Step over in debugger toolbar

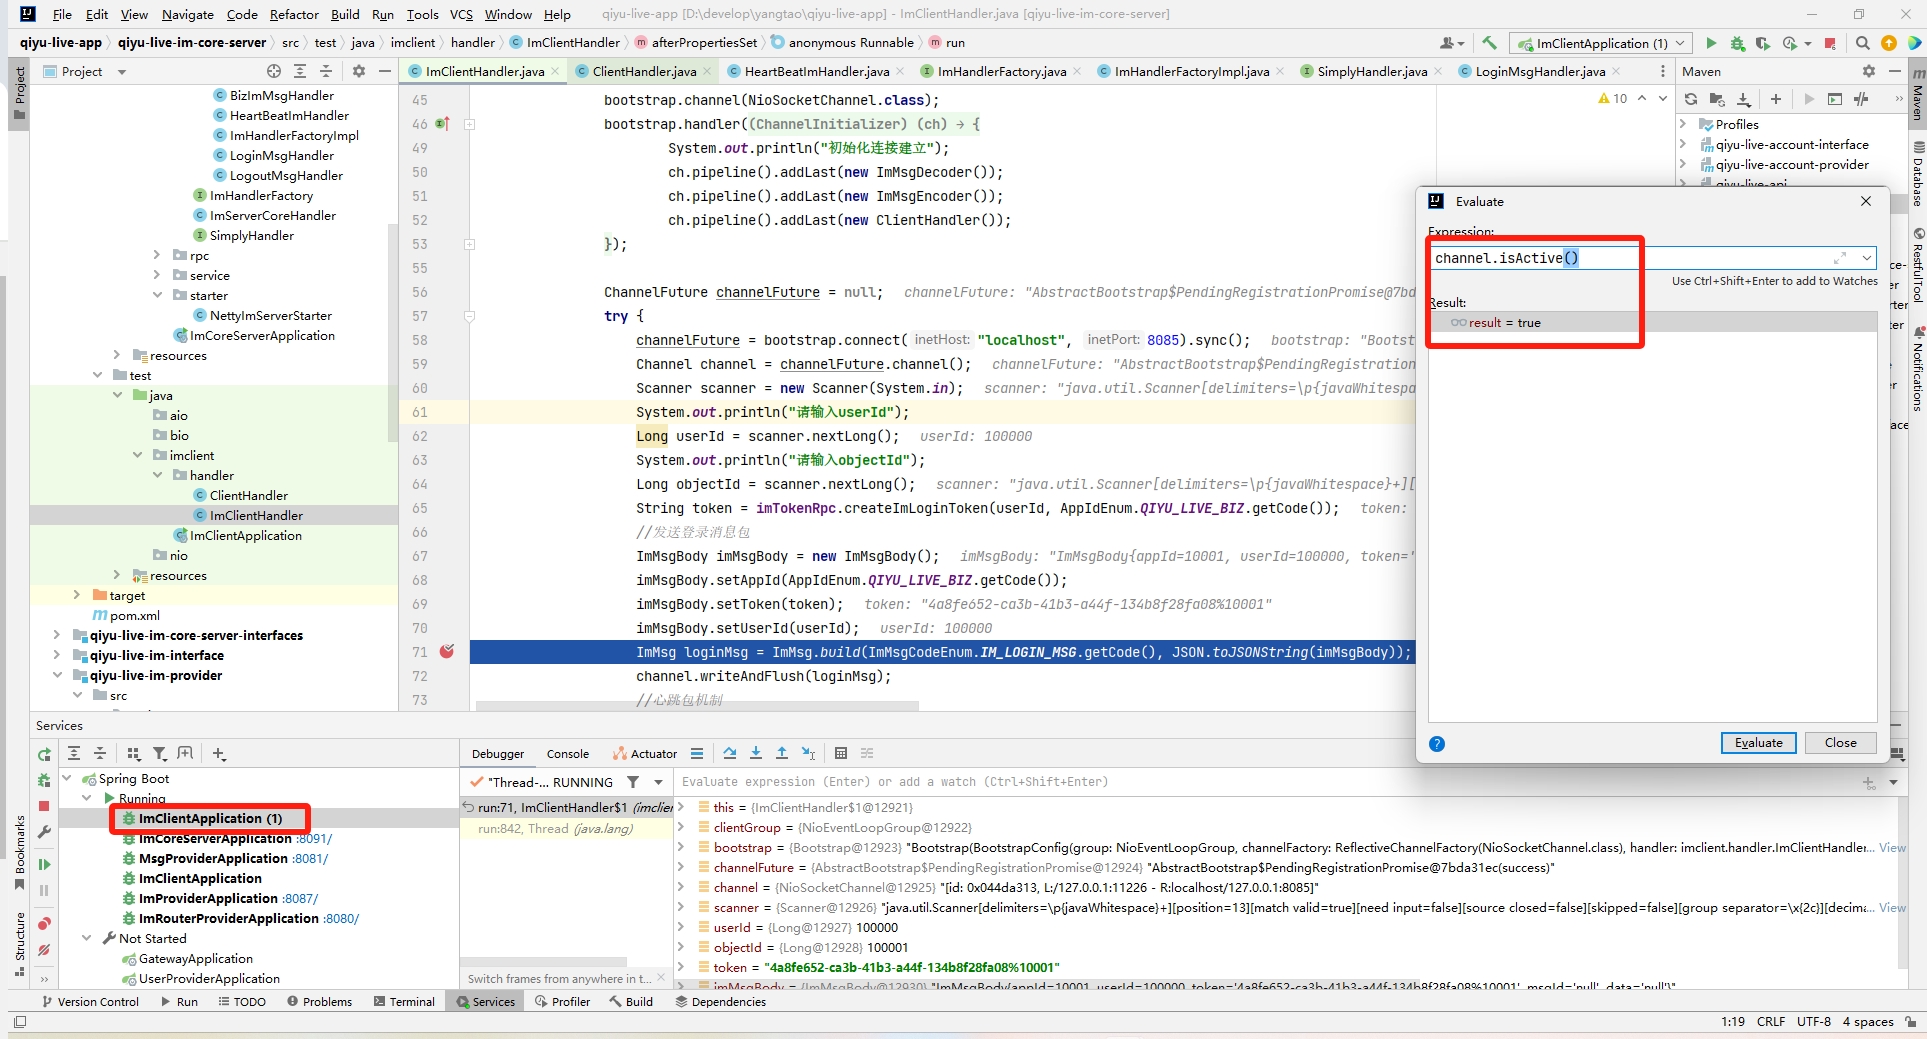(730, 753)
